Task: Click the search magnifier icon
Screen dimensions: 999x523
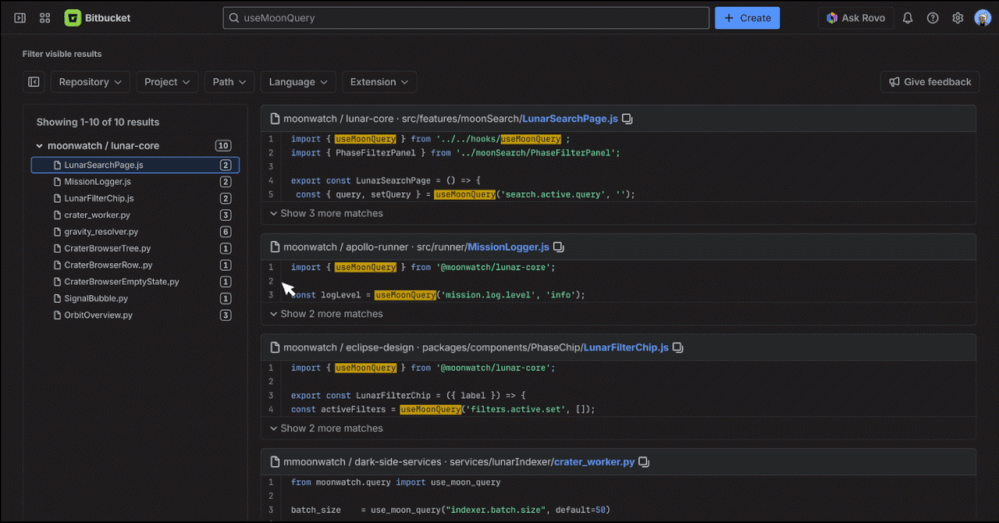Action: 234,18
